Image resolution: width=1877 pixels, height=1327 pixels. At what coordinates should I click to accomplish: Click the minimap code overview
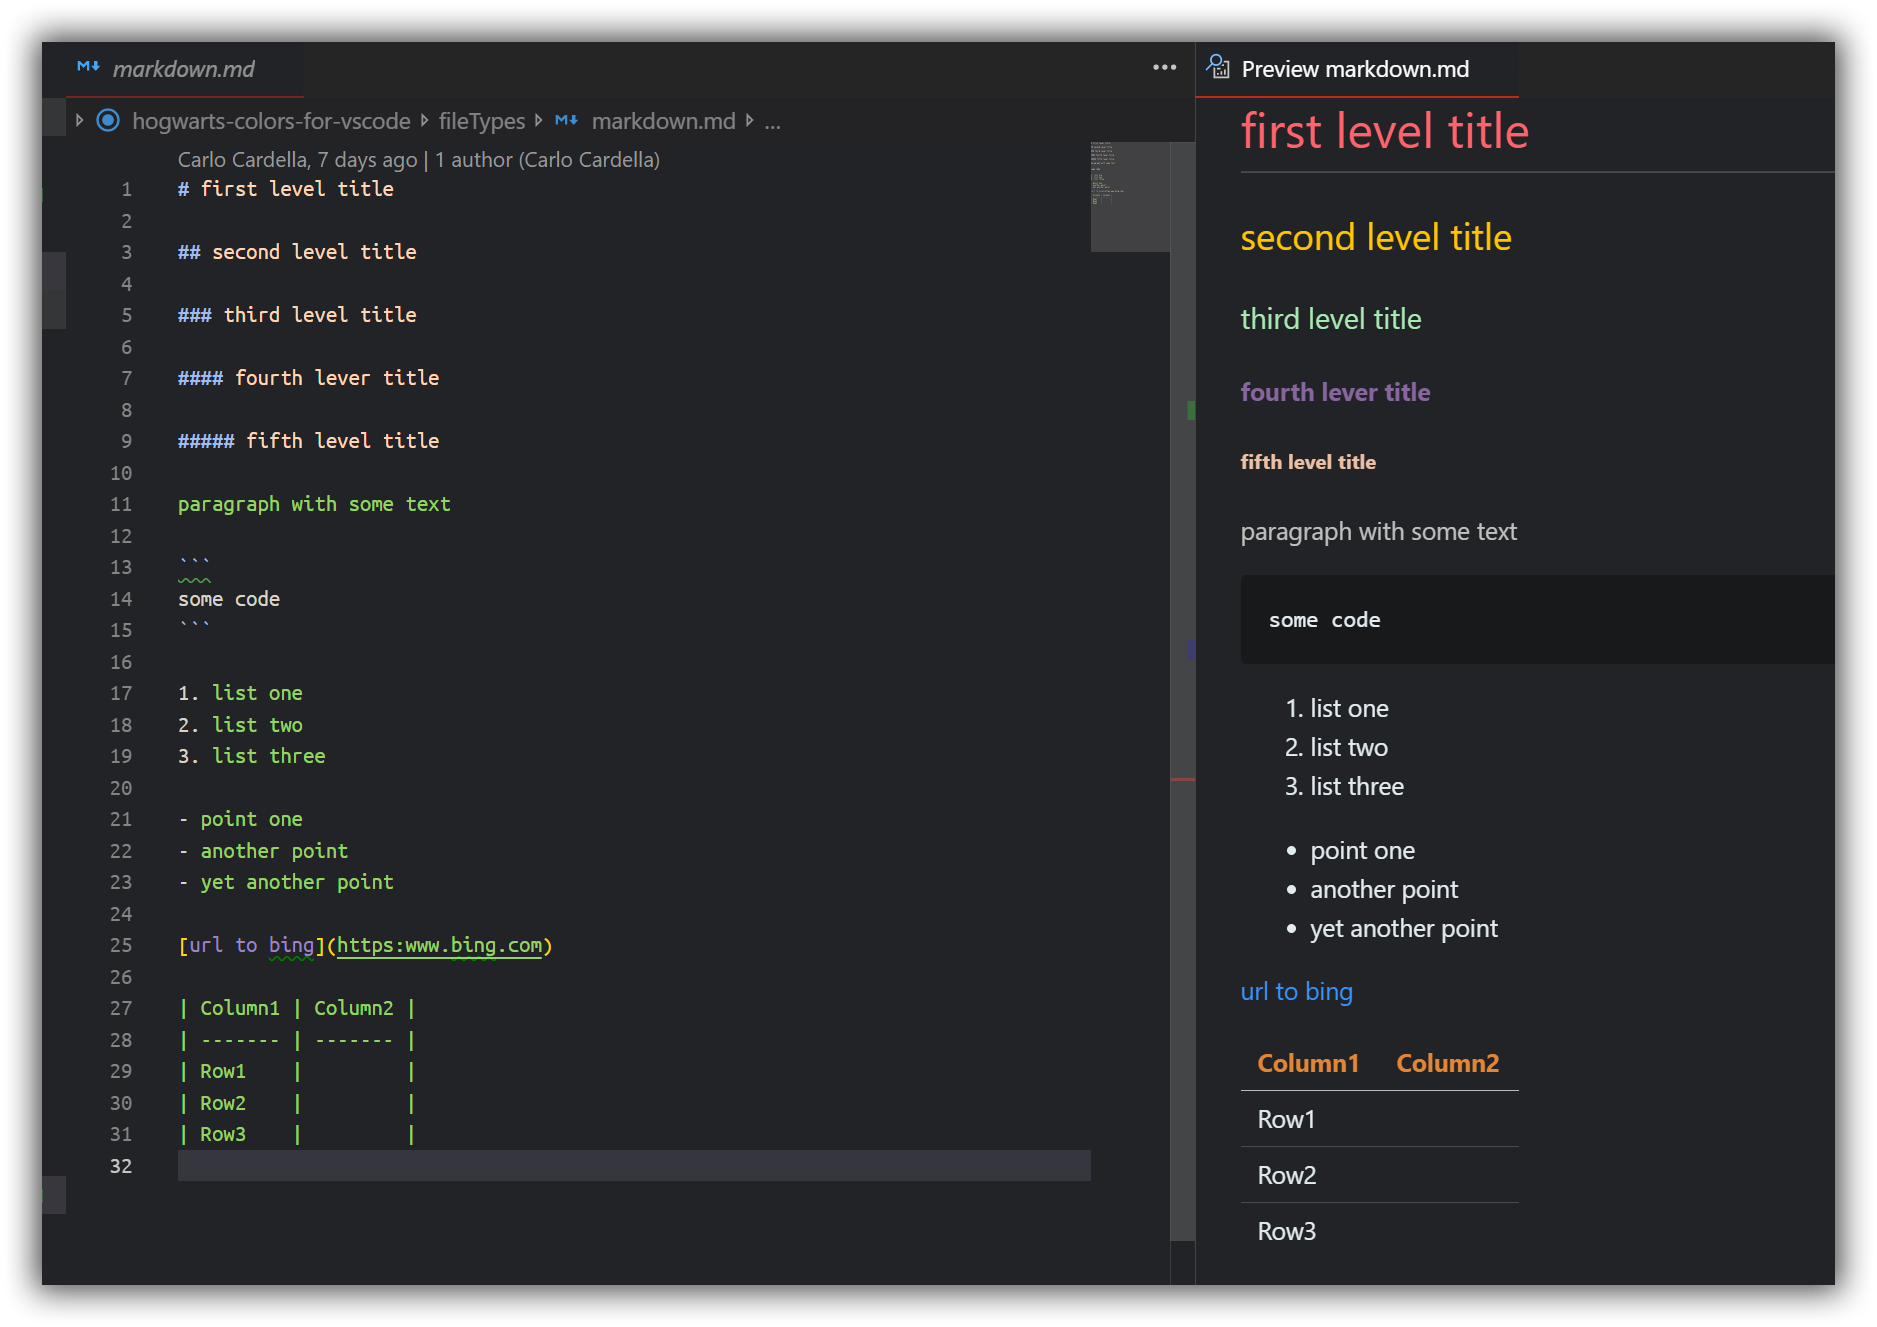(x=1129, y=196)
